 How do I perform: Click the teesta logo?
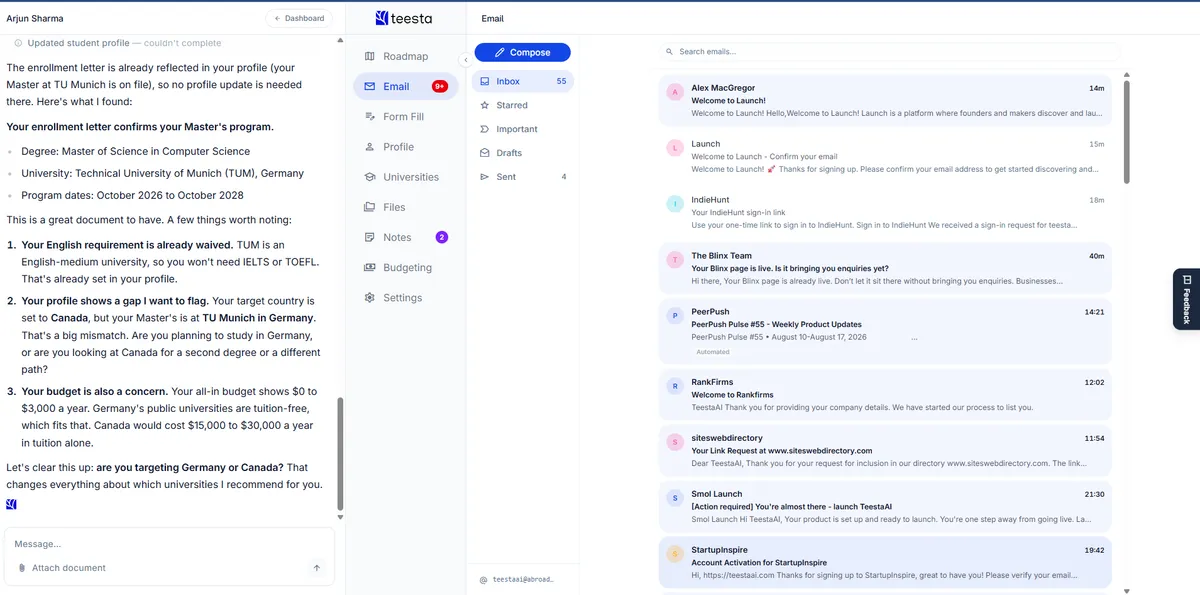pyautogui.click(x=404, y=18)
